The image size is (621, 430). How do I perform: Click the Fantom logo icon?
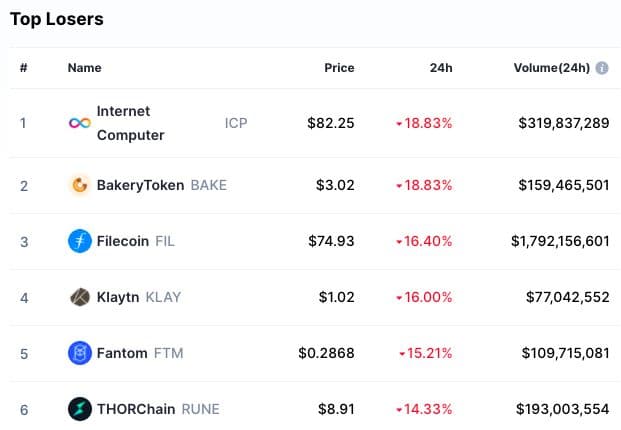click(79, 353)
